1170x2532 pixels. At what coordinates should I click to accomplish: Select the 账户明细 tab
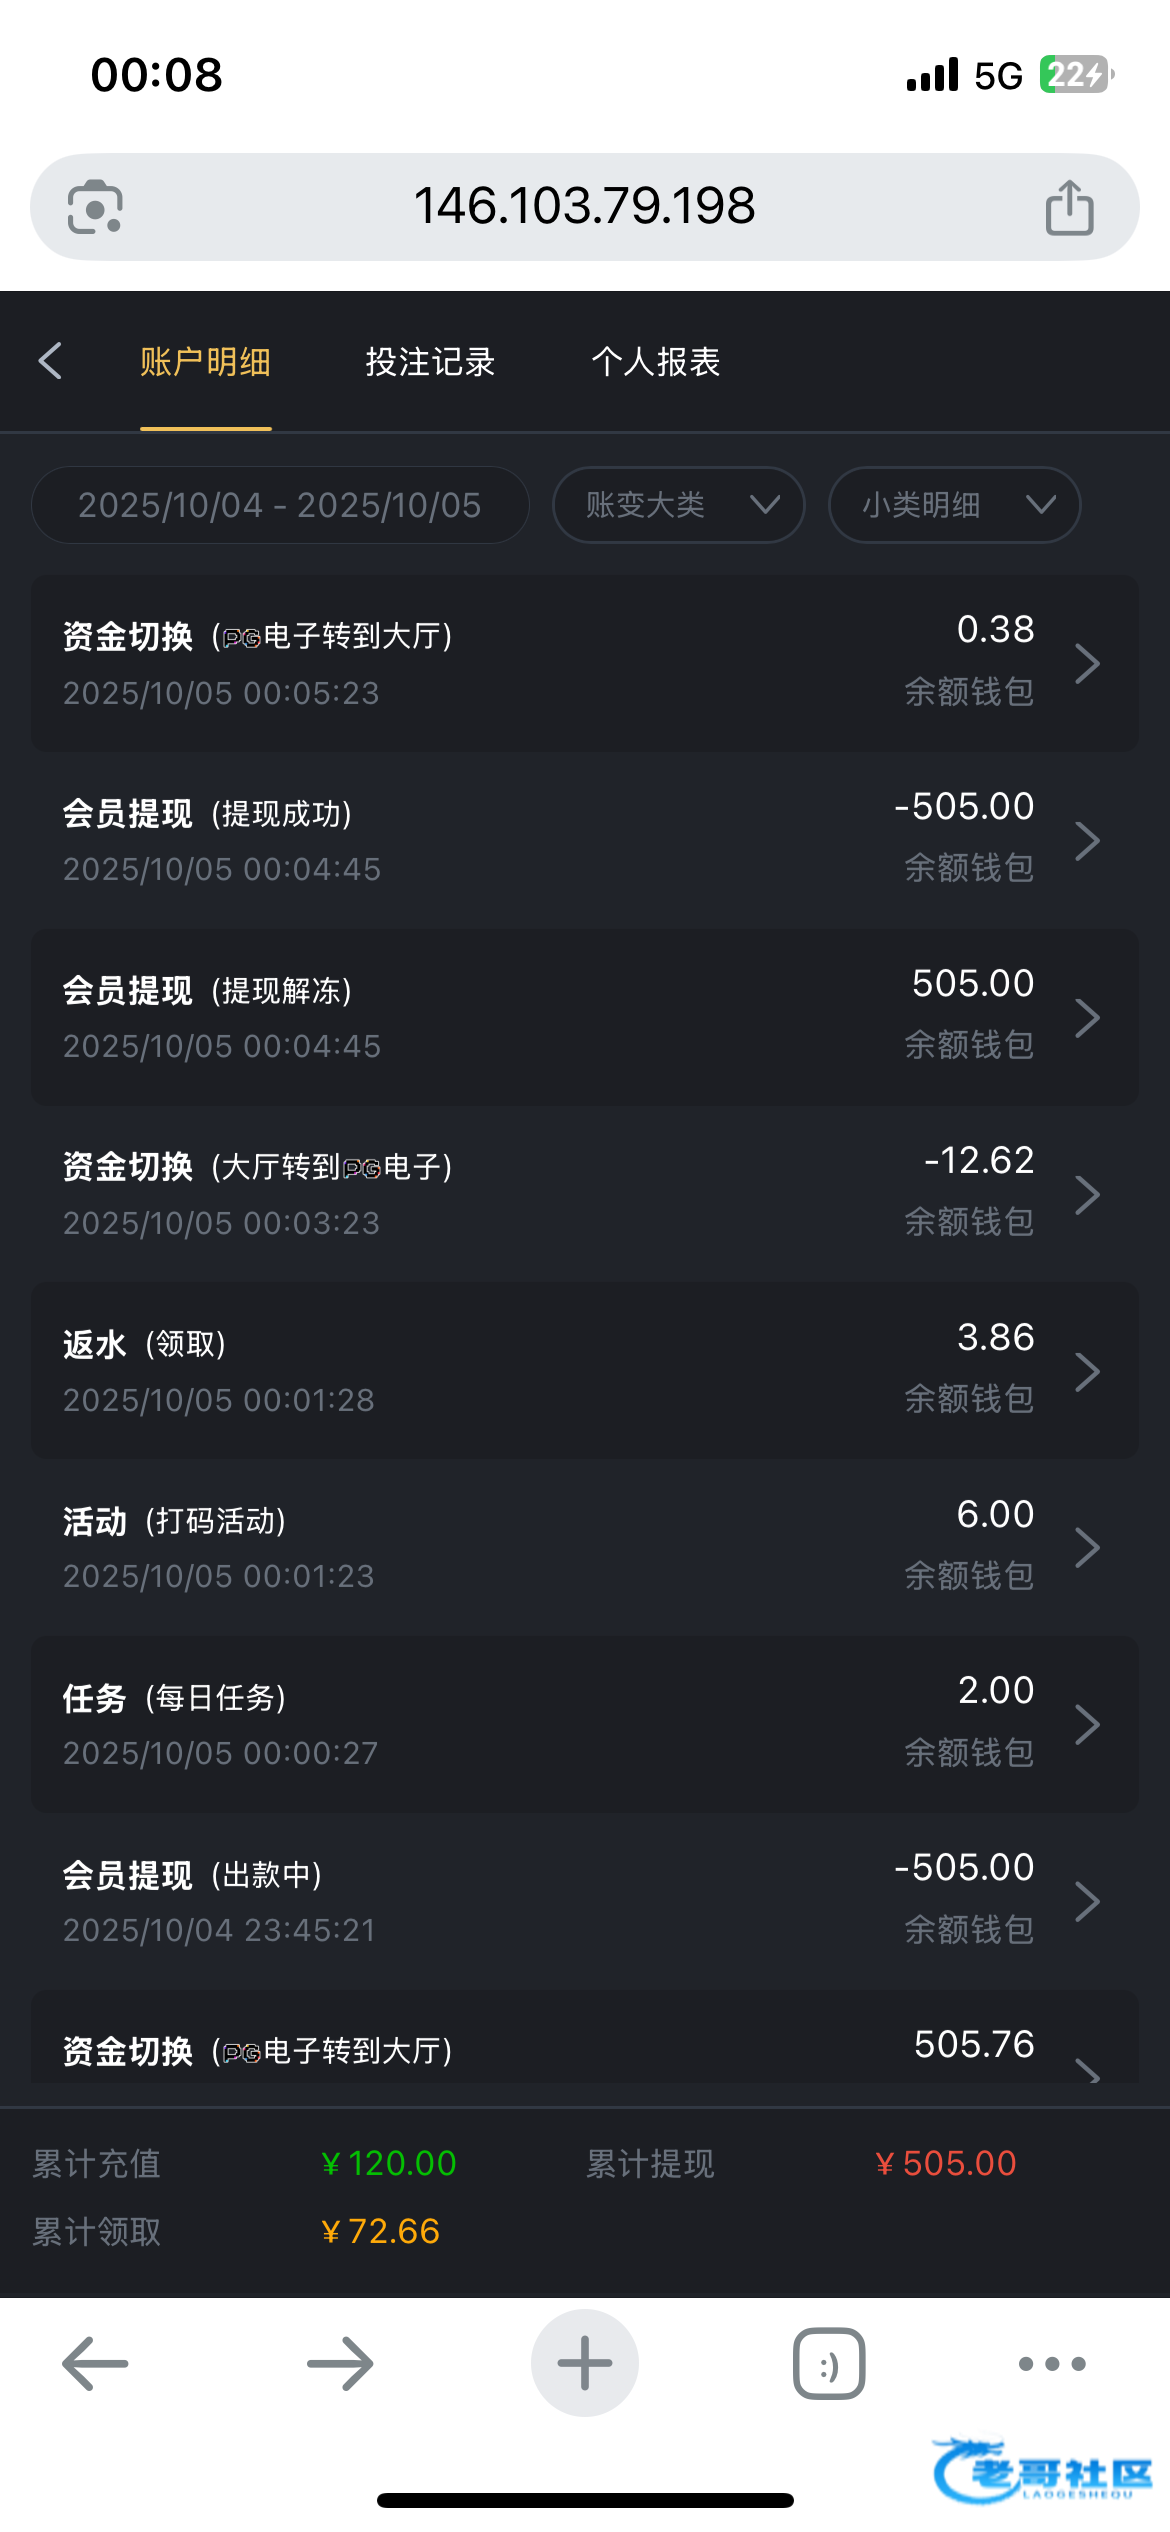pos(206,362)
